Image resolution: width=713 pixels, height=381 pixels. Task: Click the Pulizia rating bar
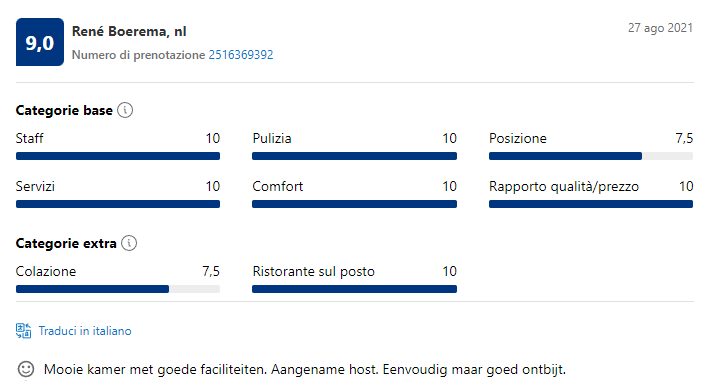(x=354, y=156)
